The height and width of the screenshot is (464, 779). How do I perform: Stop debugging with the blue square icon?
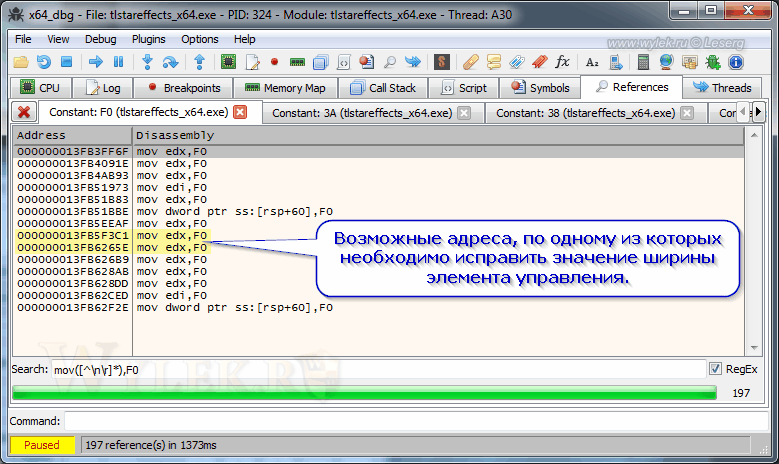coord(67,62)
